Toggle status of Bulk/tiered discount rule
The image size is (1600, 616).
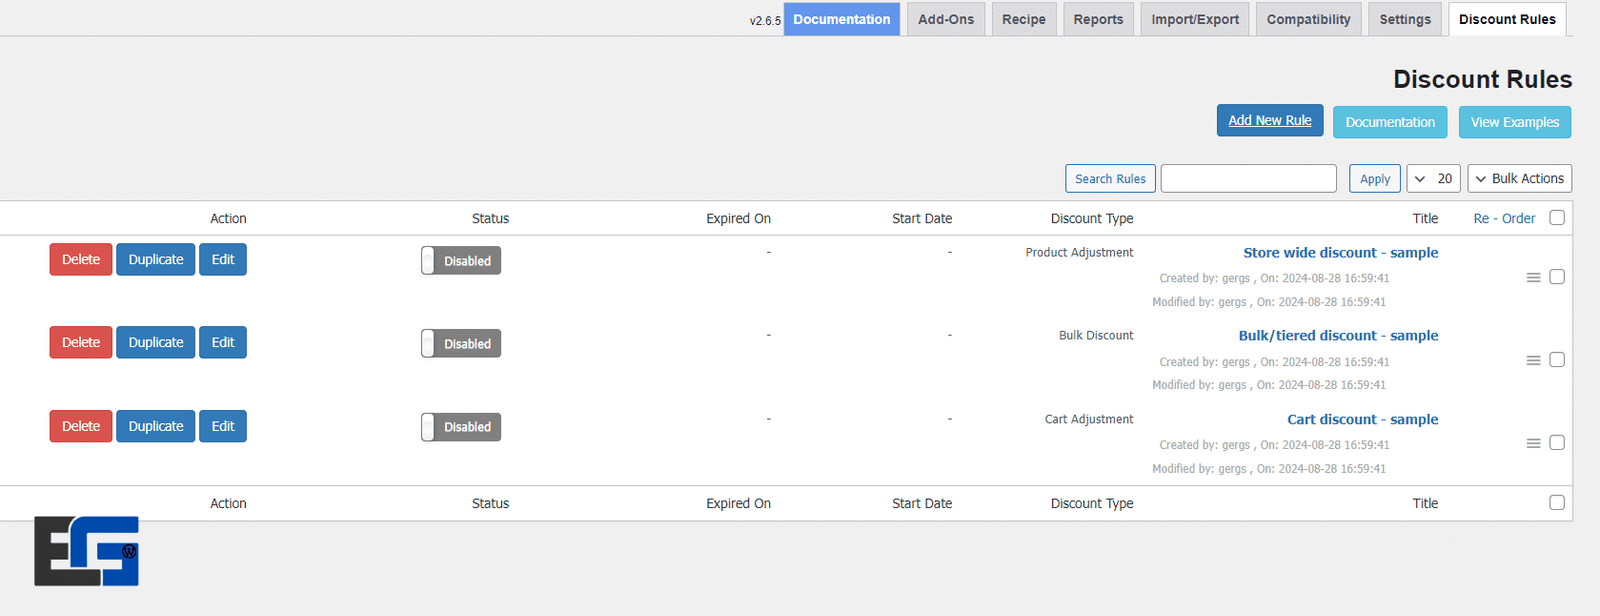(460, 344)
